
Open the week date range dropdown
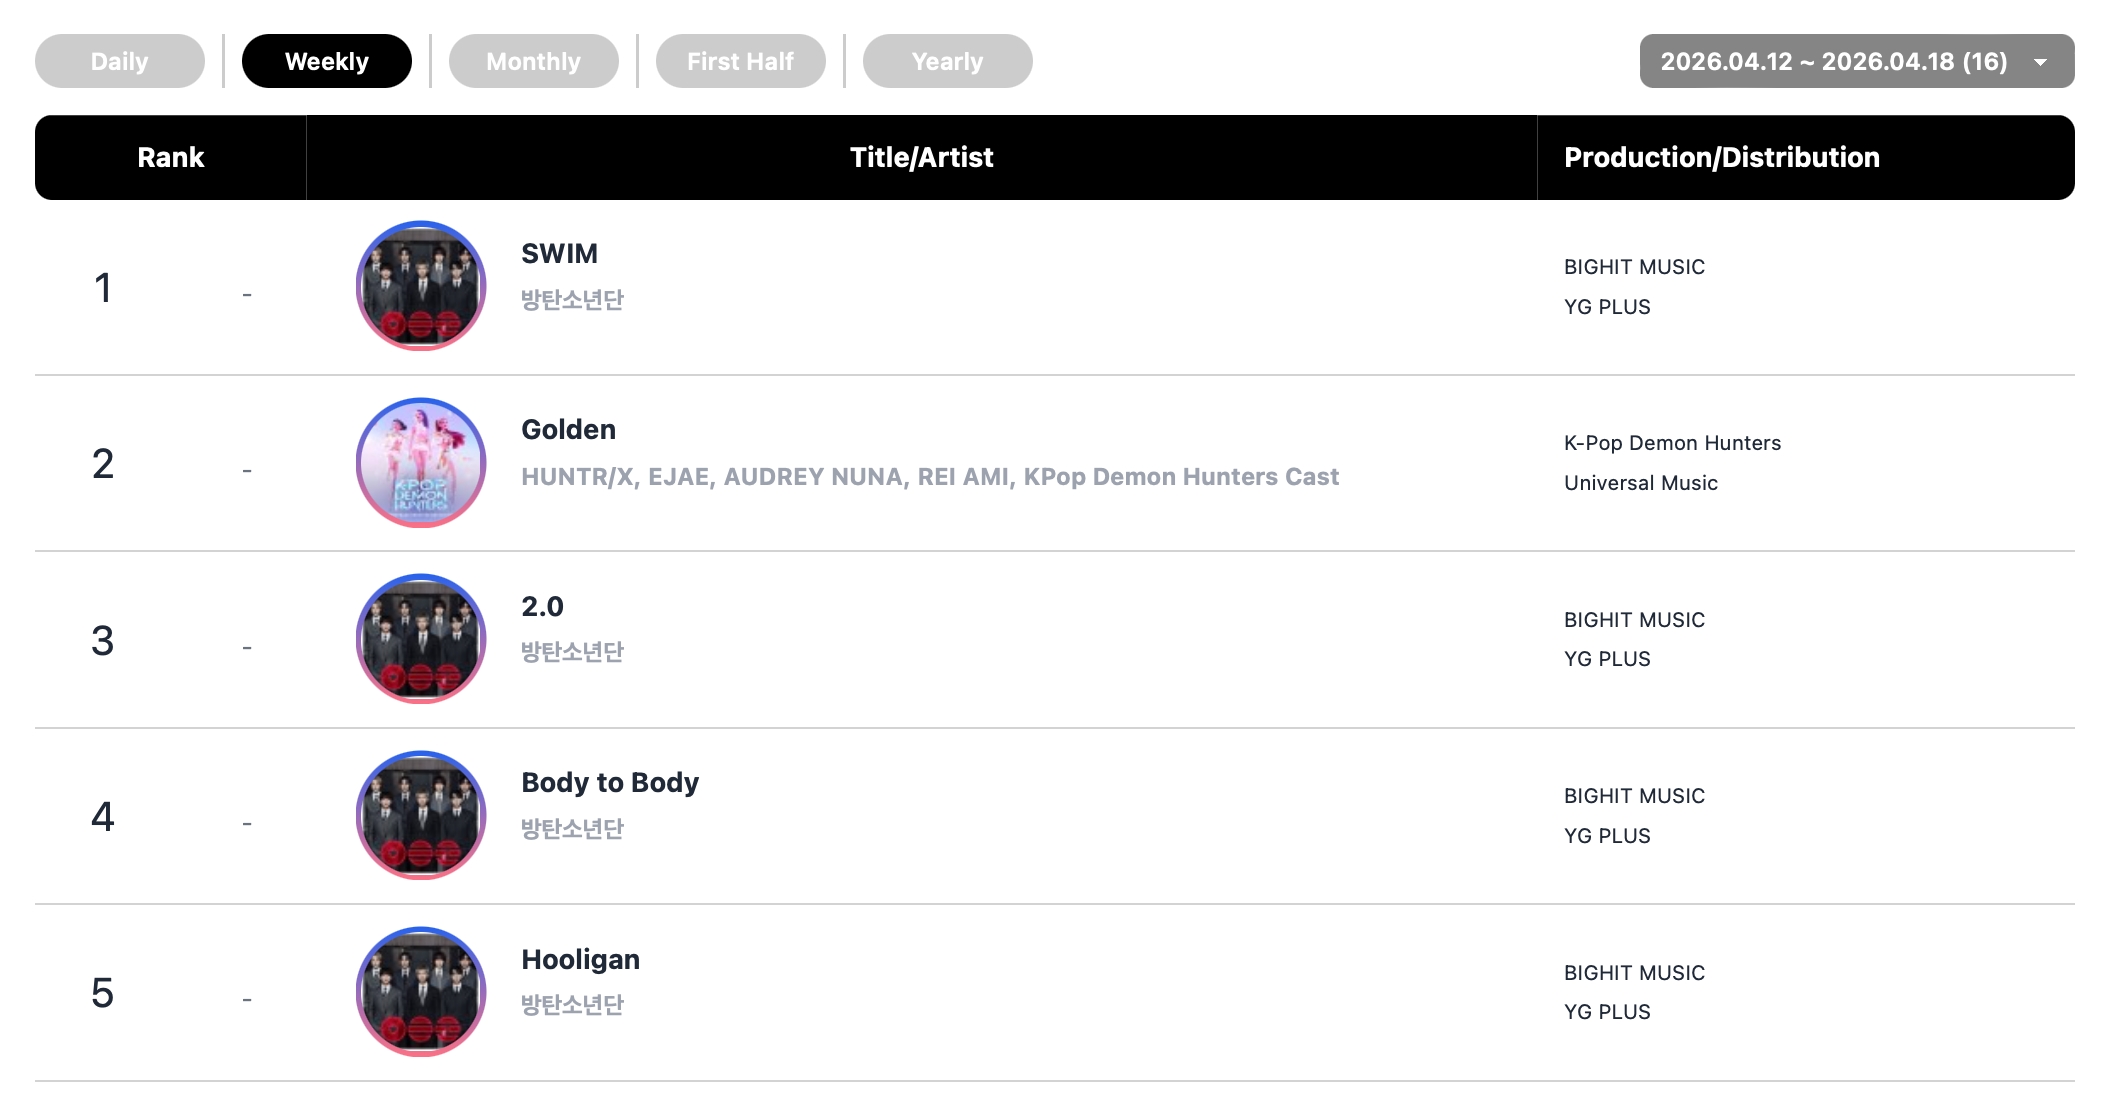pos(1834,61)
